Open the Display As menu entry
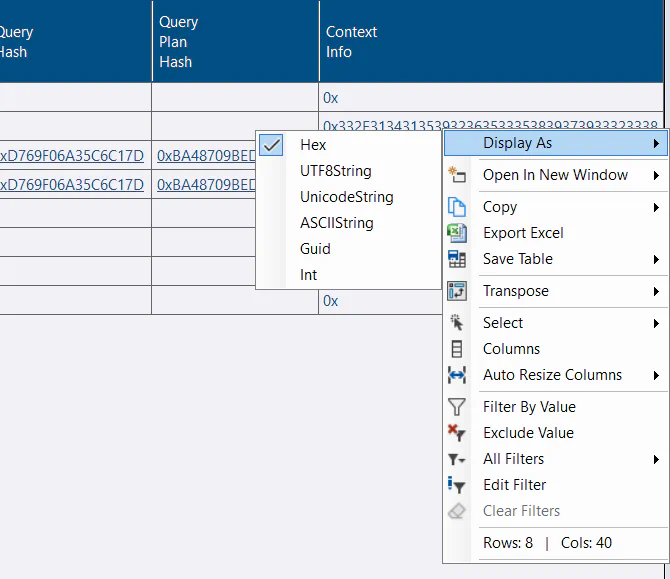This screenshot has width=670, height=579. point(555,143)
